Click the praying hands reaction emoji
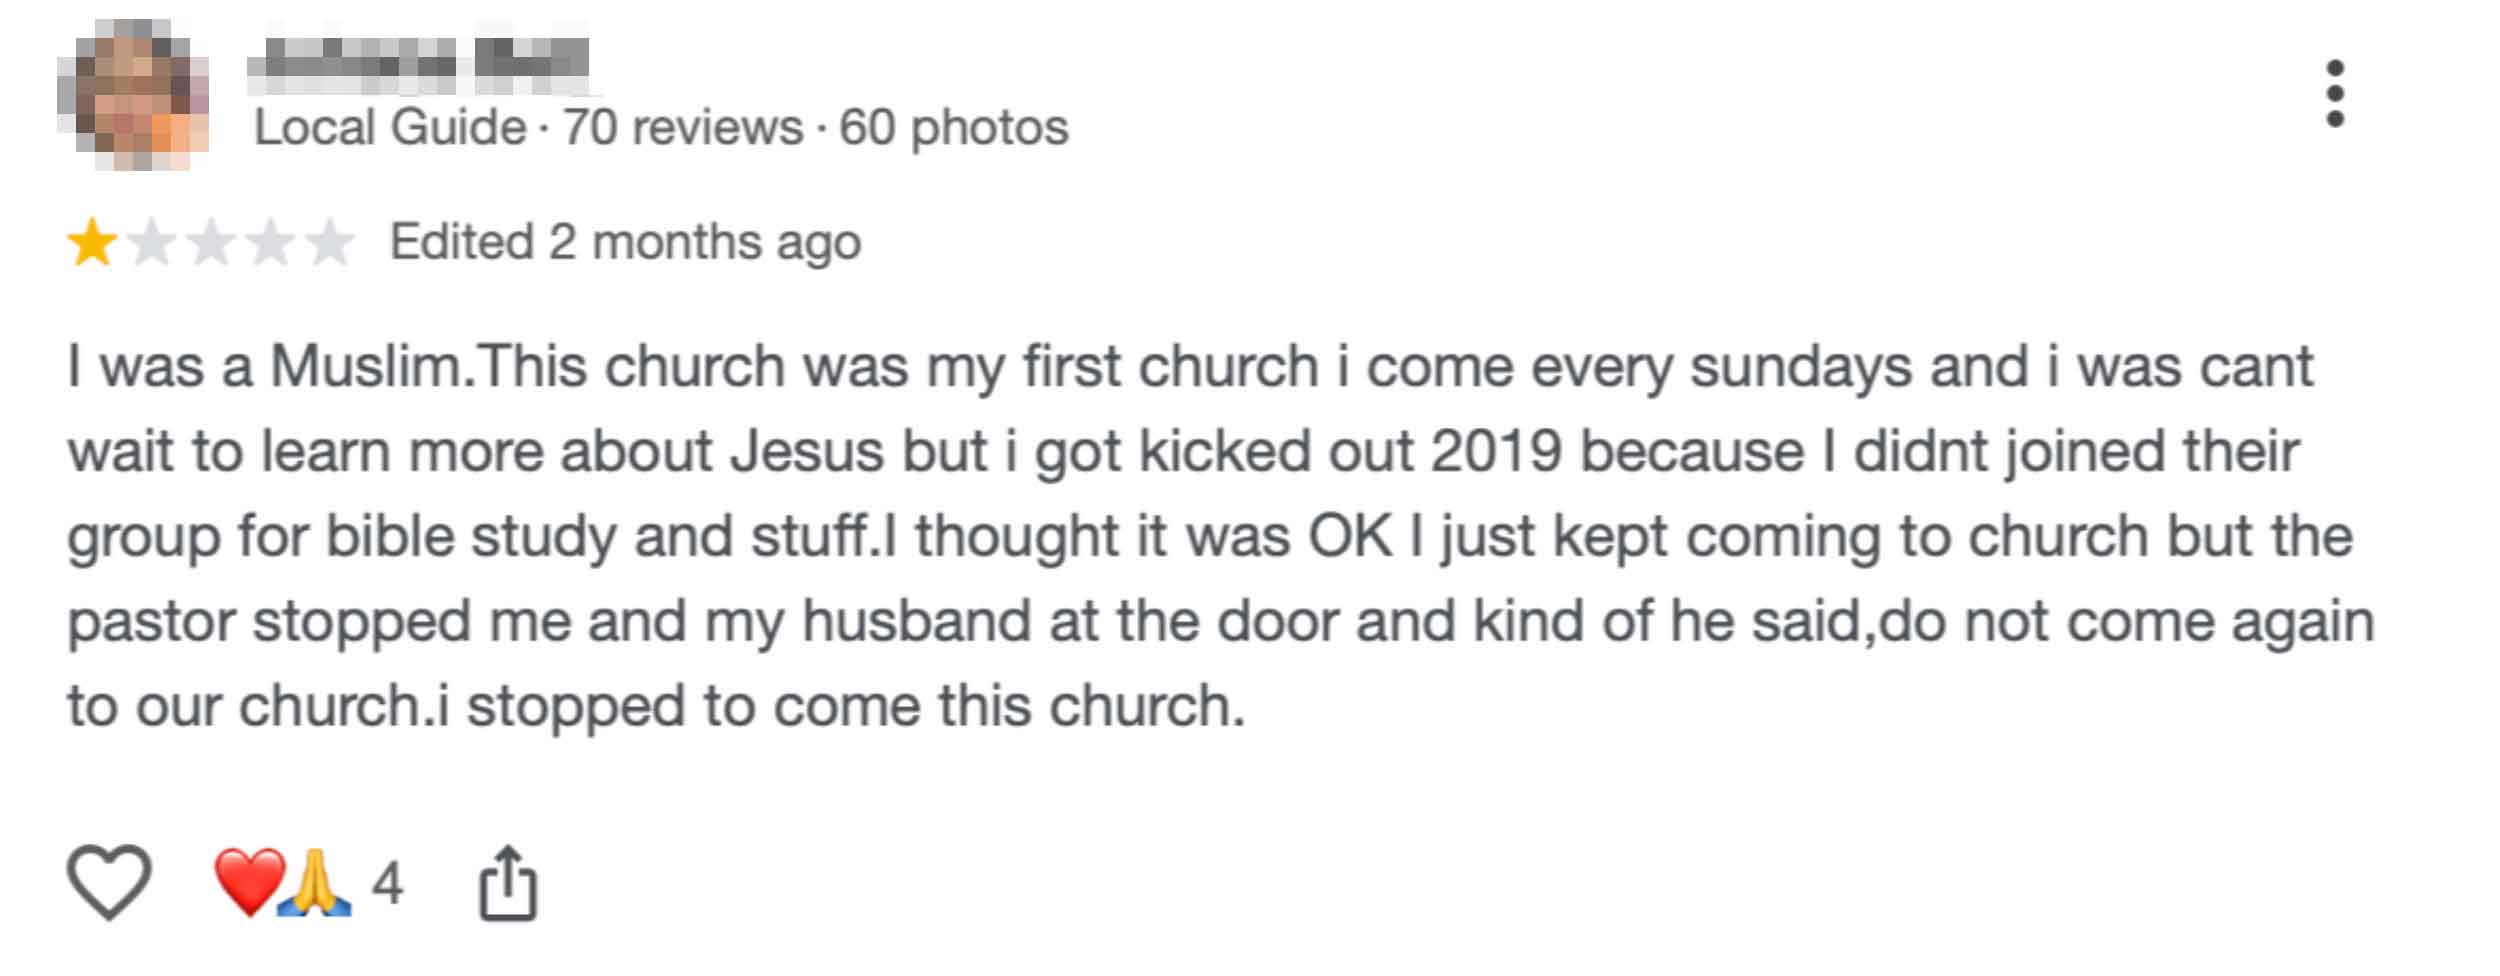Viewport: 2500px width, 976px height. 314,883
